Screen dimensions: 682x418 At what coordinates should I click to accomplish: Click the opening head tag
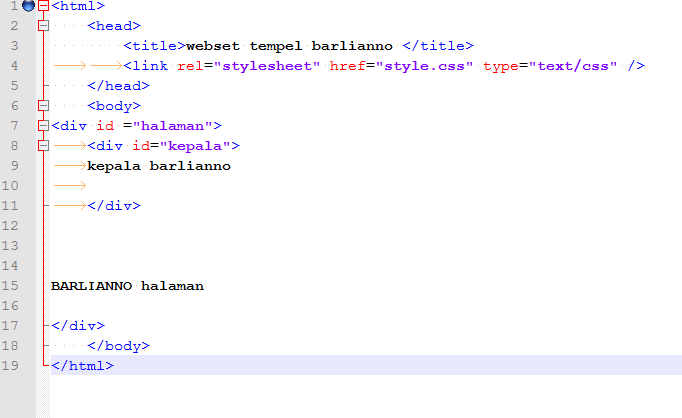coord(114,26)
